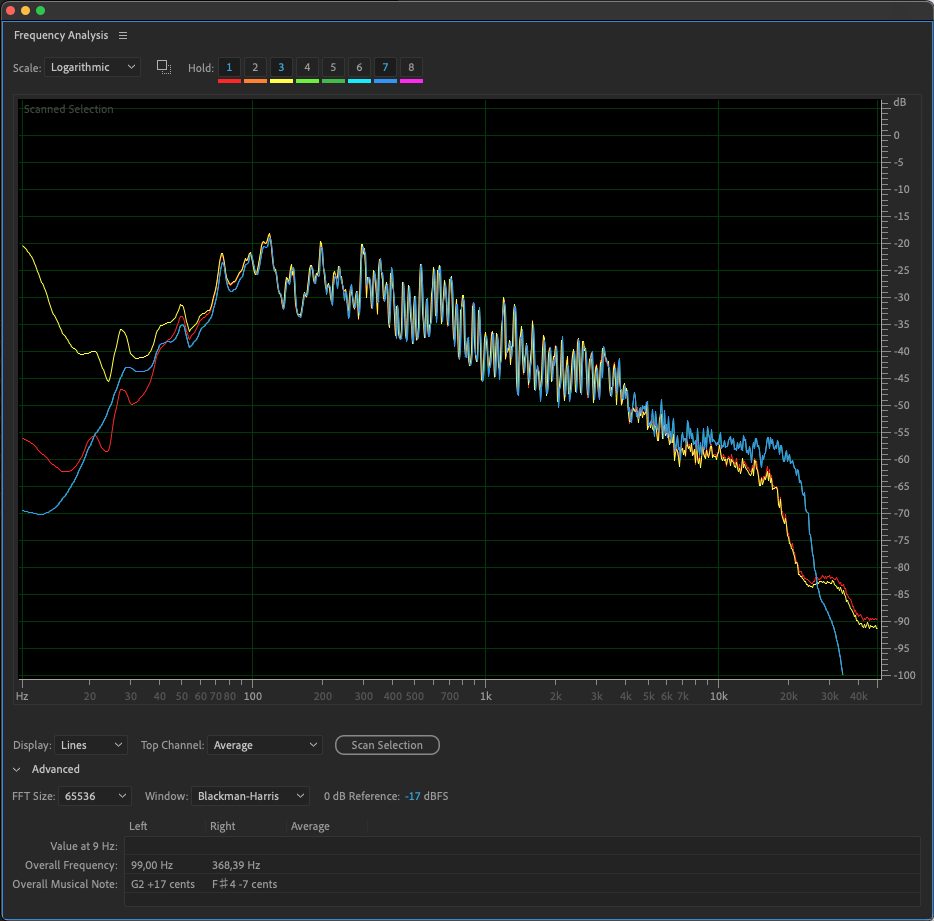Screen dimensions: 934x921
Task: Click the F#4 -7 cents musical note
Action: (244, 884)
